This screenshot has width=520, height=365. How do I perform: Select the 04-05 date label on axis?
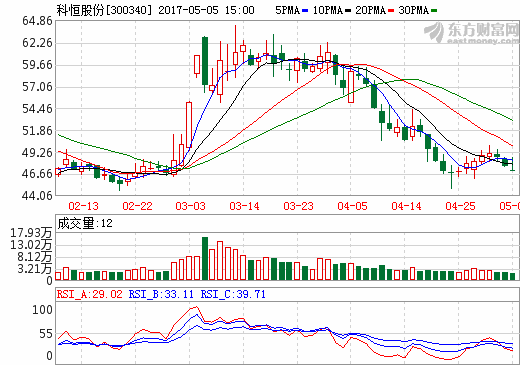[x=352, y=206]
